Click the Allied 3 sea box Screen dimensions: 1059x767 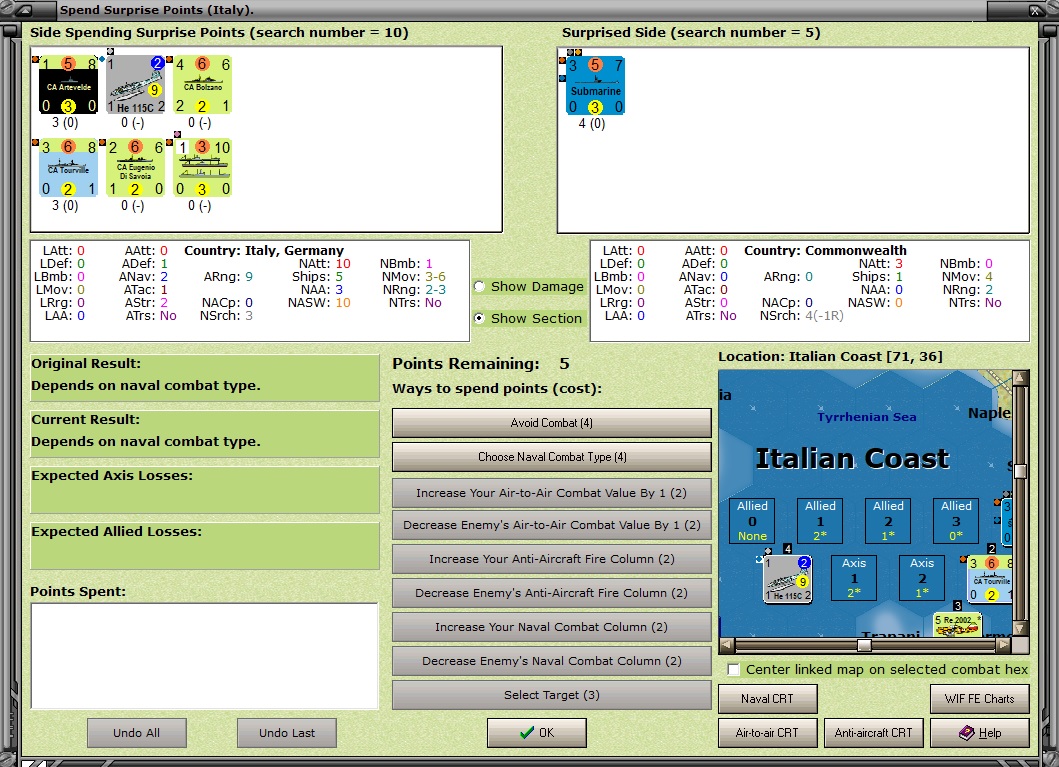956,521
